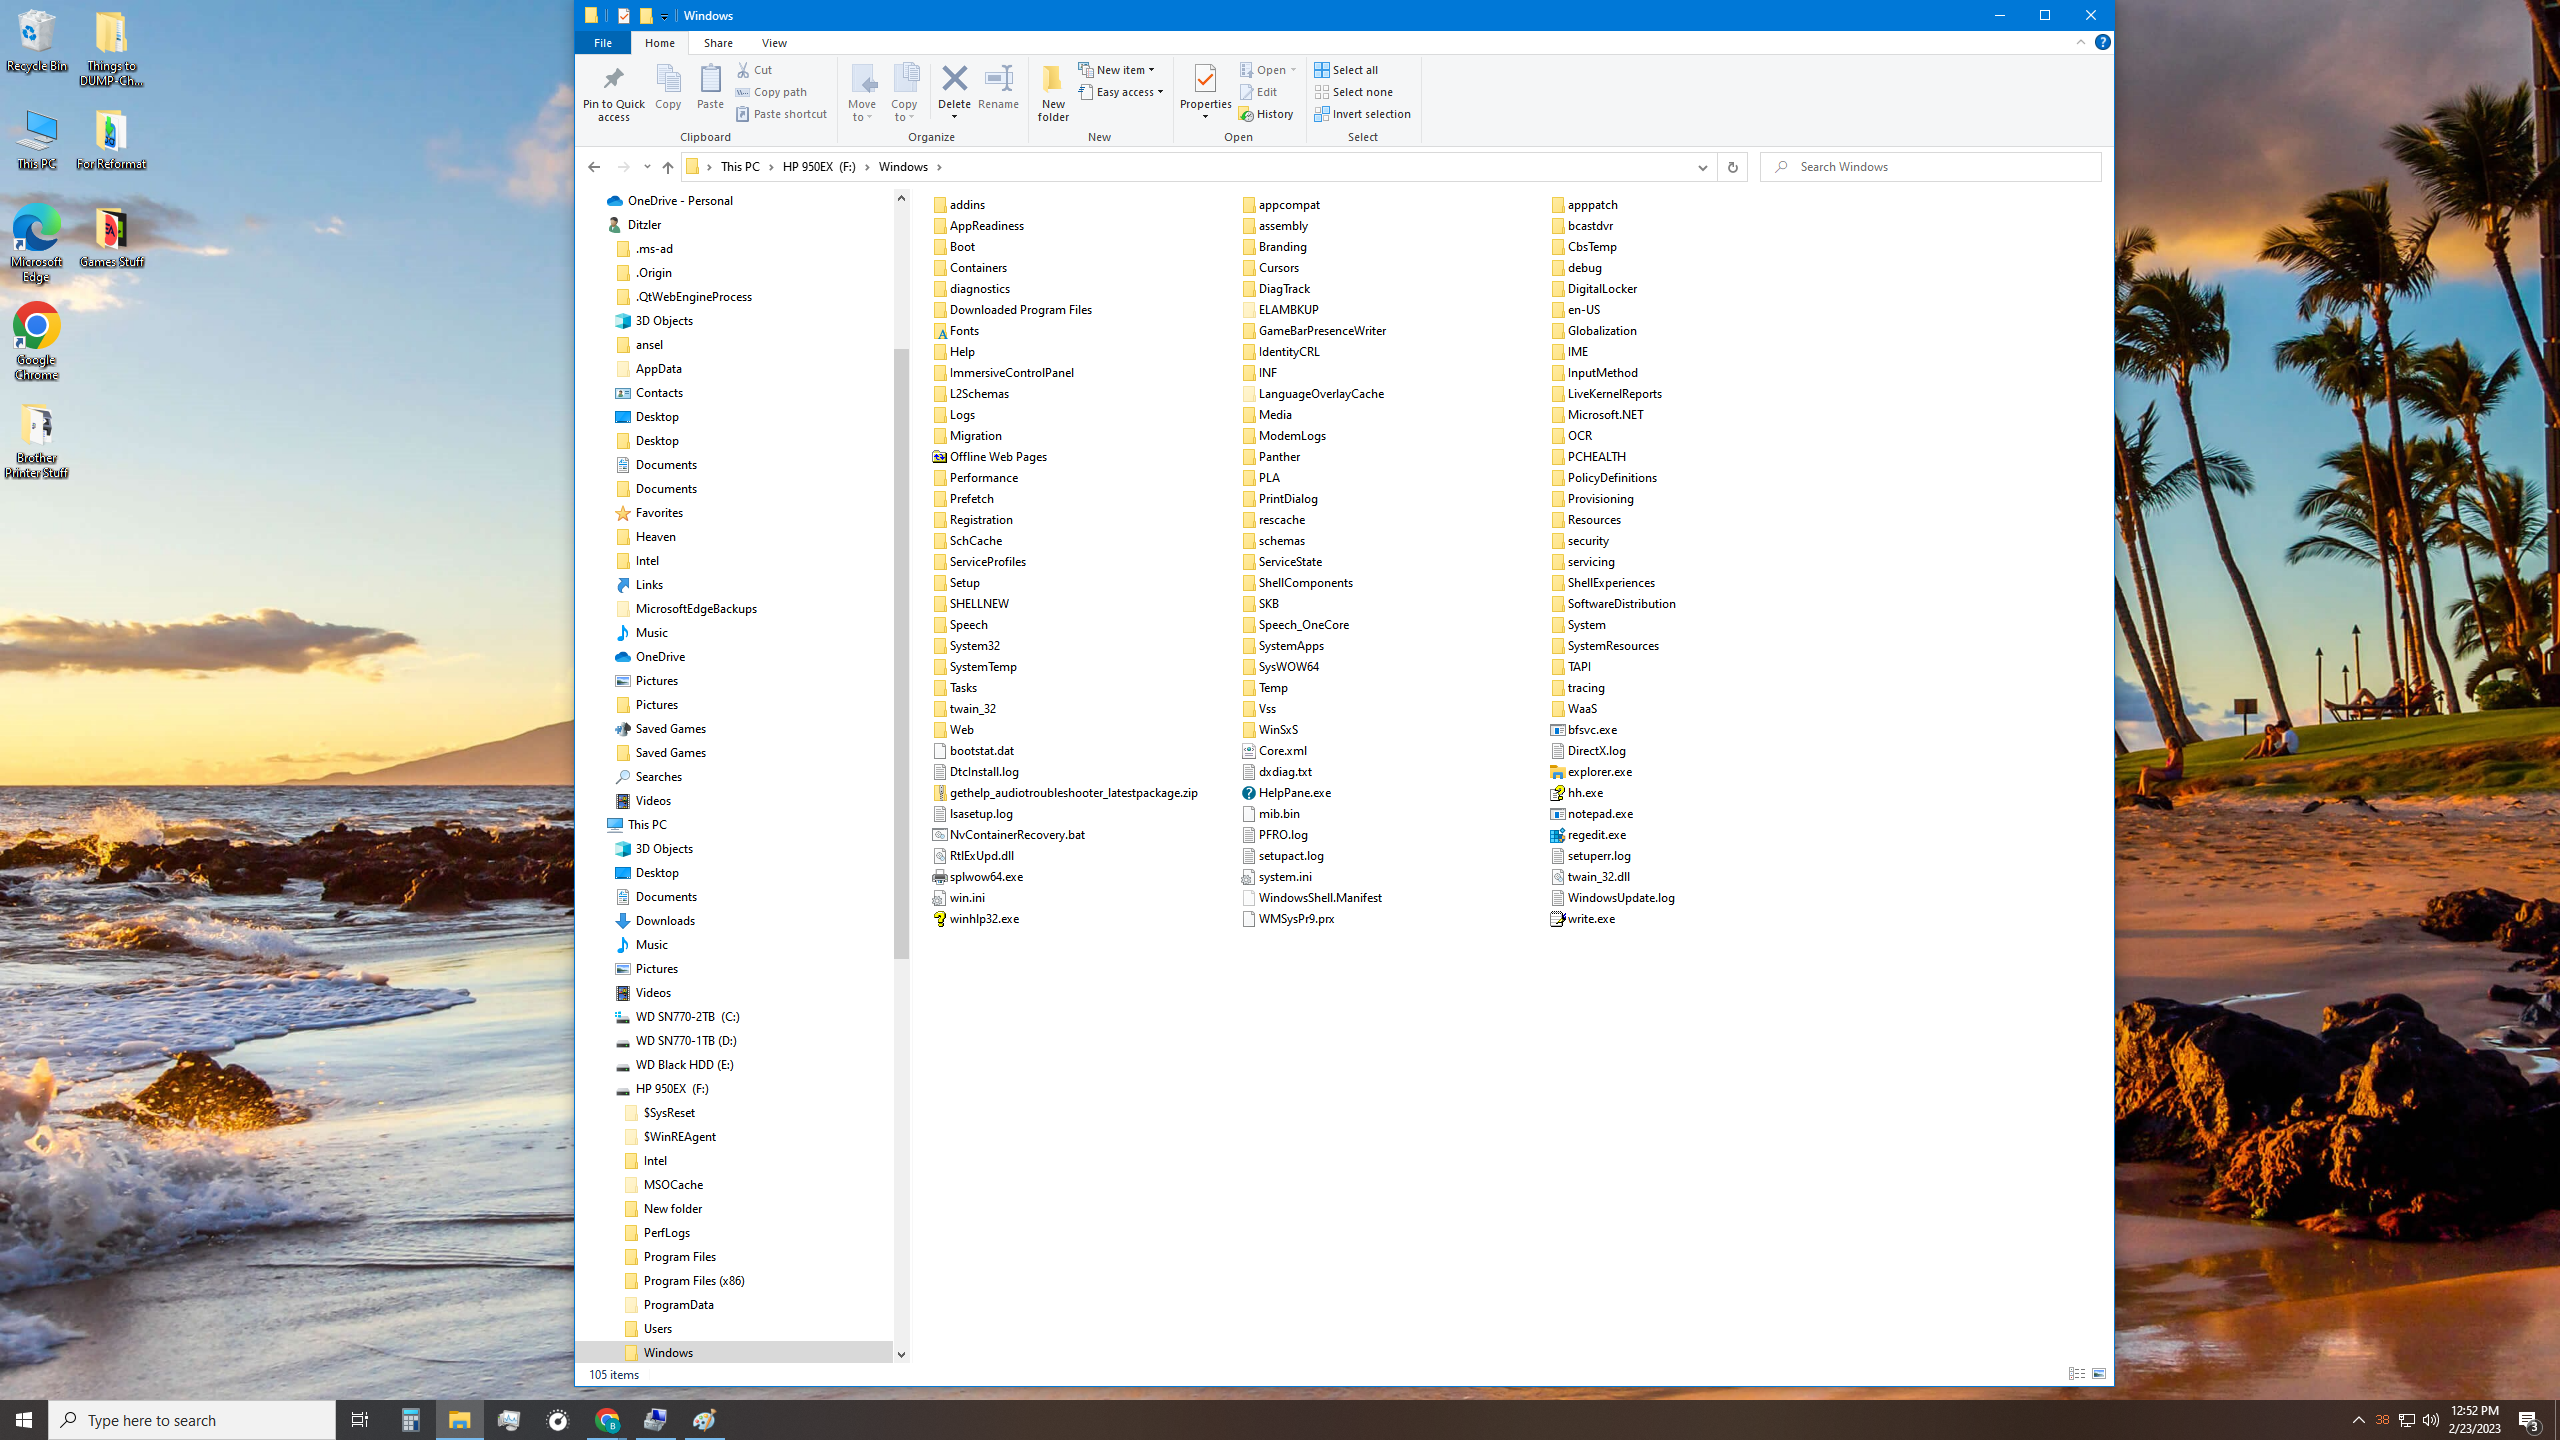Viewport: 2560px width, 1440px height.
Task: Open Customize Quick Access Toolbar dropdown
Action: pyautogui.click(x=664, y=16)
